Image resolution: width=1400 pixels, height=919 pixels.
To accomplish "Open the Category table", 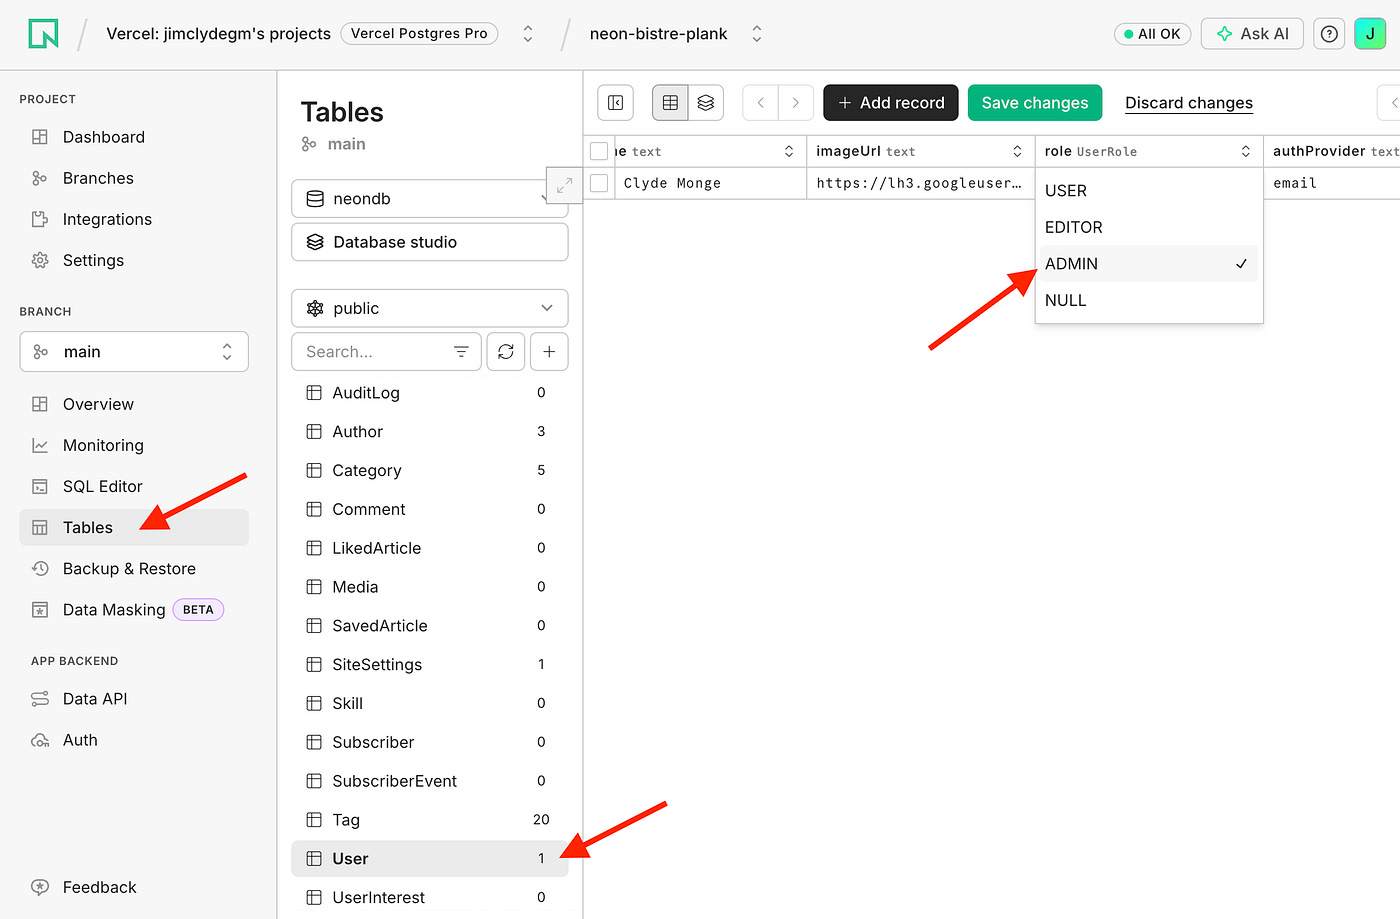I will click(x=430, y=470).
